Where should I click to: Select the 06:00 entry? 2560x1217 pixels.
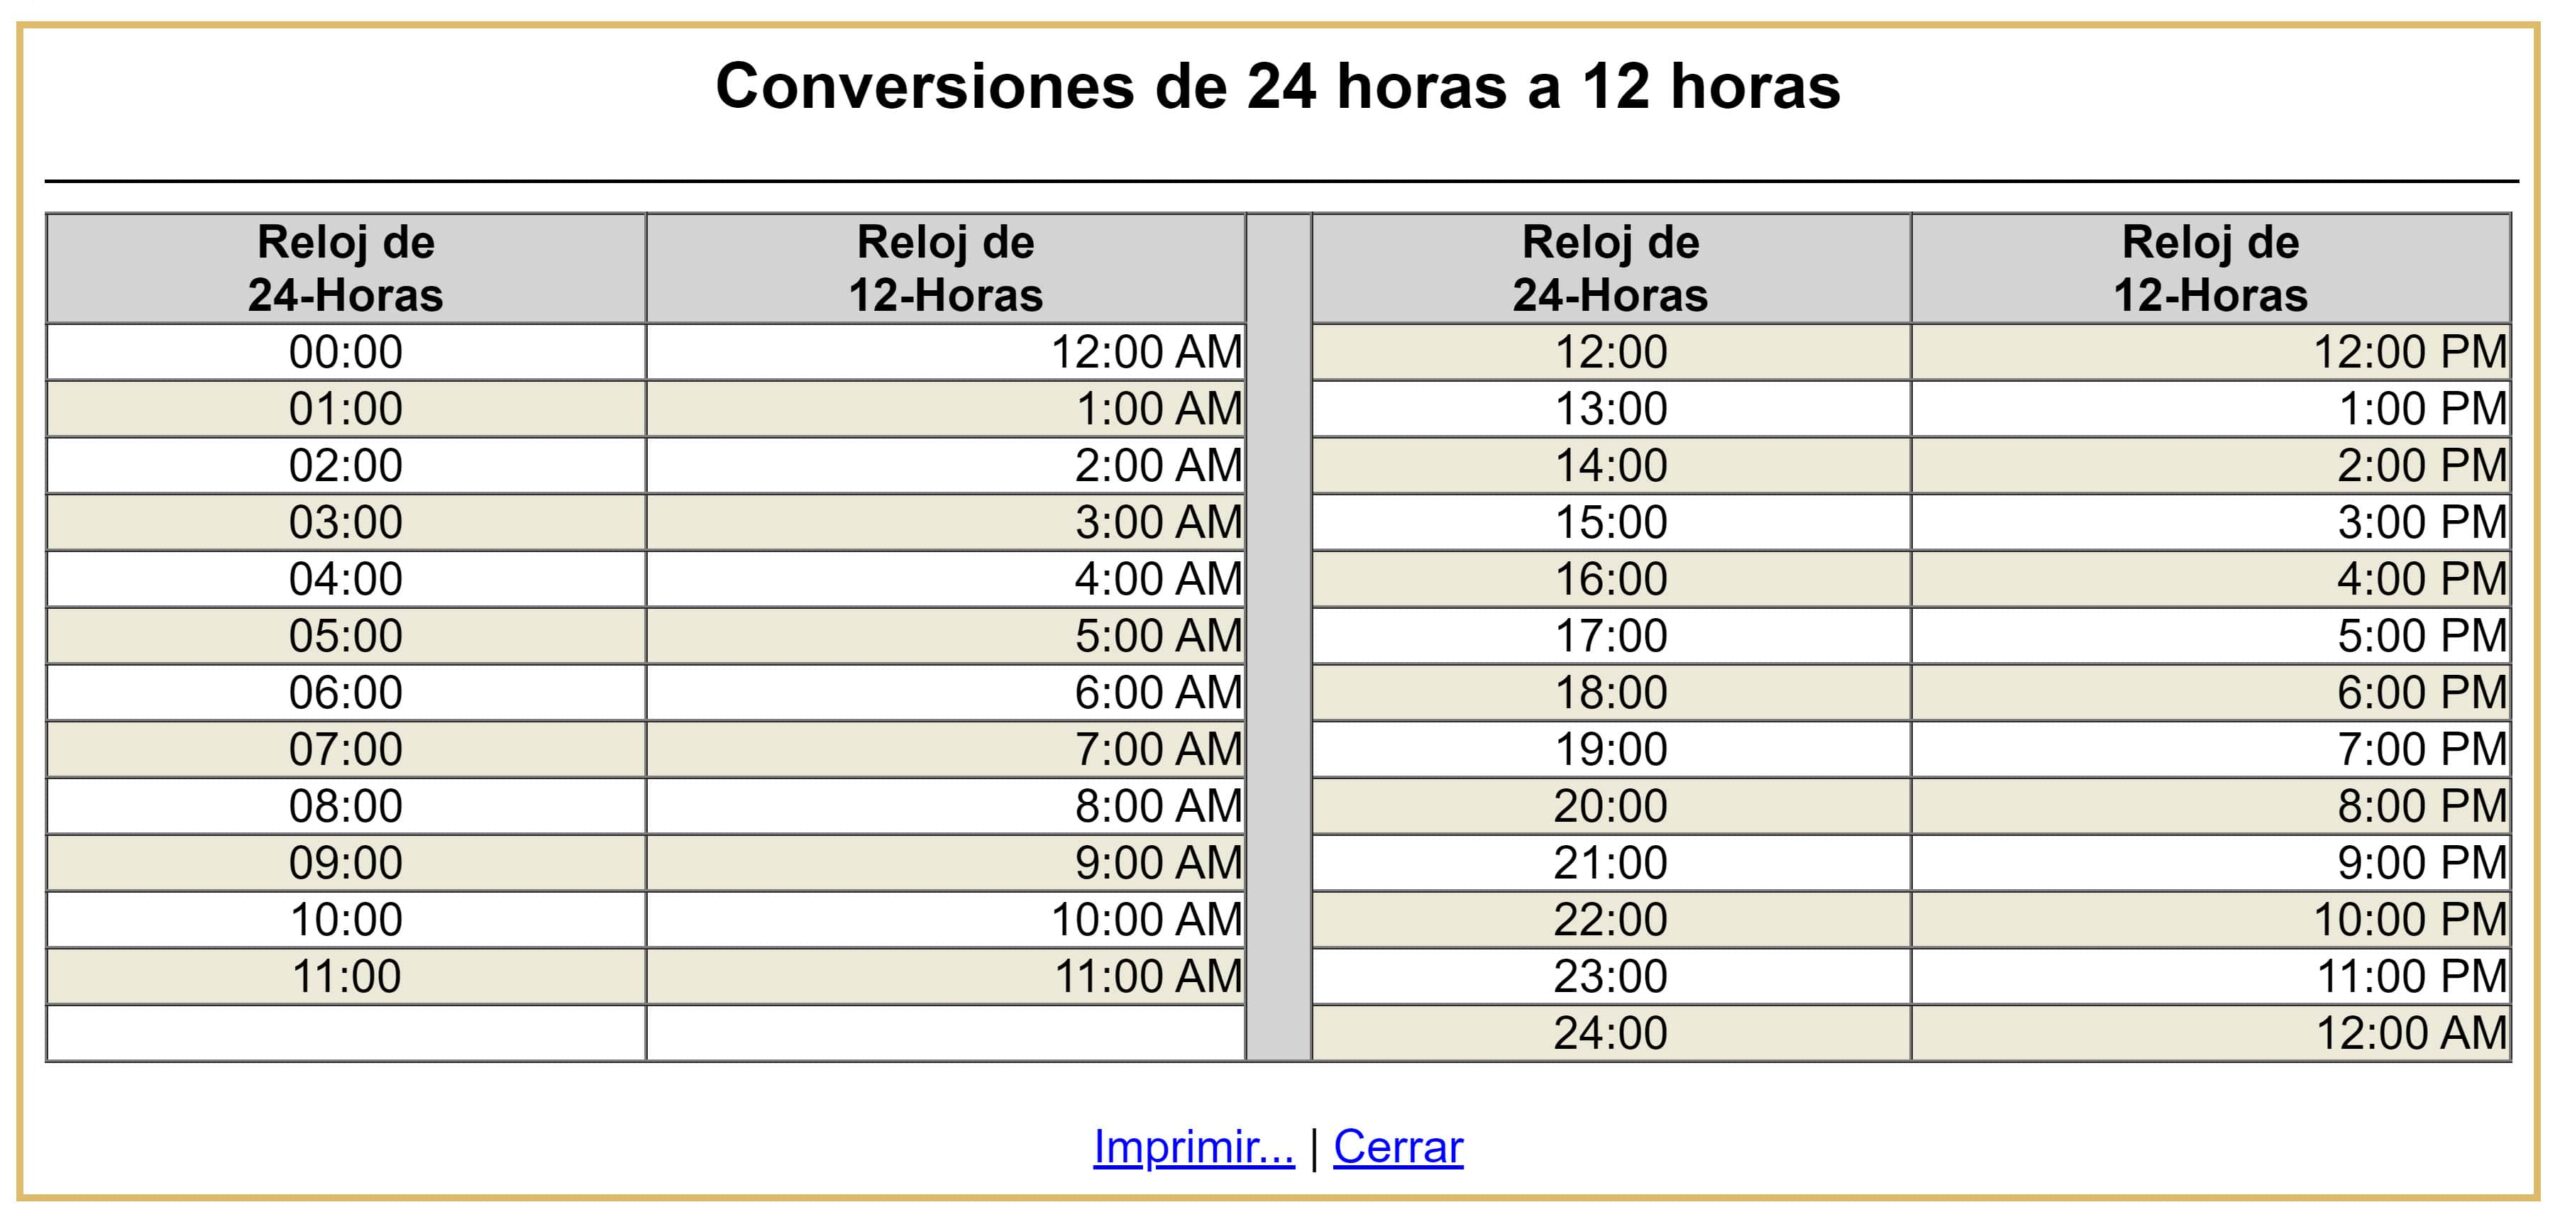click(348, 691)
